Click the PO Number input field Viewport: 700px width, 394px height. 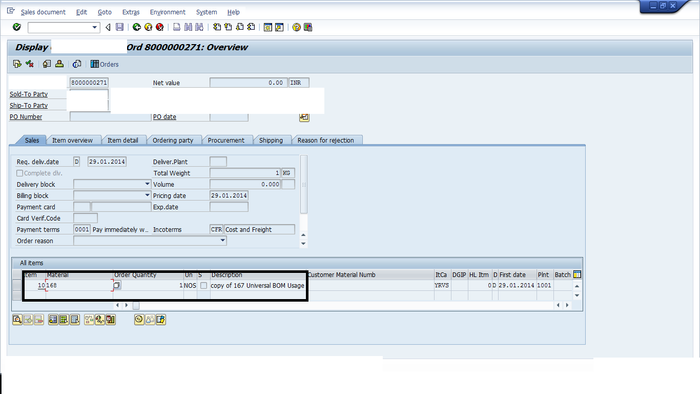(x=111, y=117)
